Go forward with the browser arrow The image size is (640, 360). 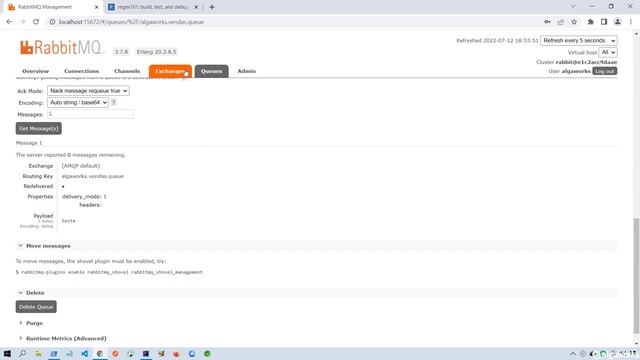pyautogui.click(x=22, y=22)
